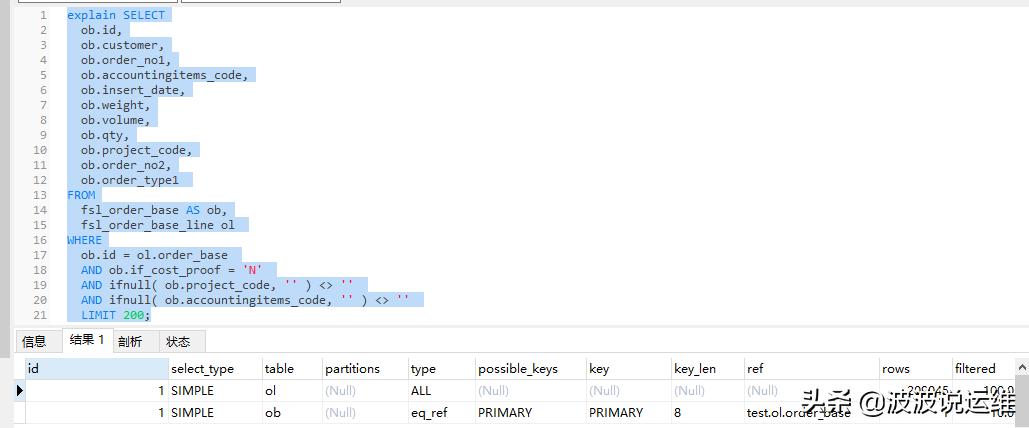Screen dimensions: 1029x428
Task: Click the partitions column header
Action: (365, 368)
